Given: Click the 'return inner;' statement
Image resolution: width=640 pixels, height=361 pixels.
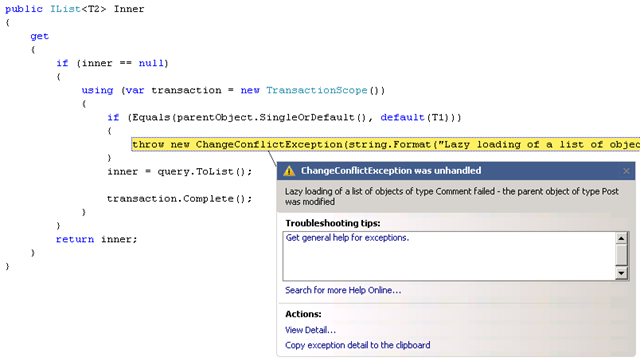Looking at the screenshot, I should [97, 239].
